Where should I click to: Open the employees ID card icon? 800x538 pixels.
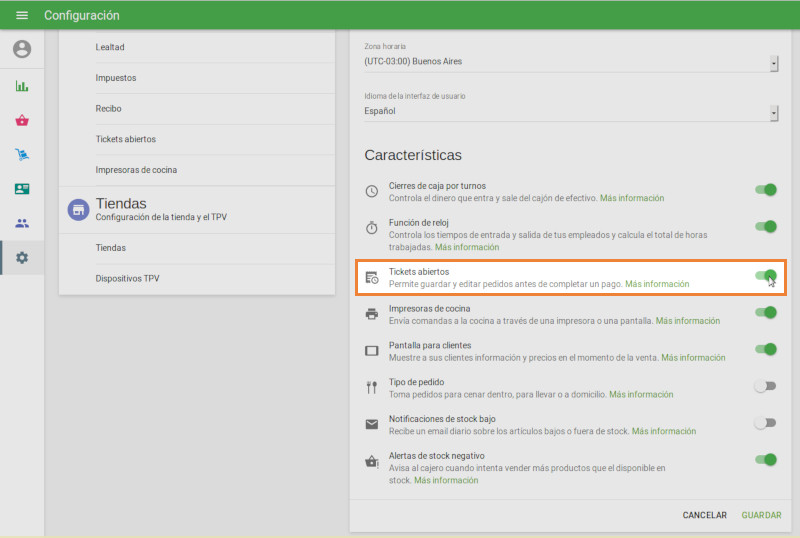pyautogui.click(x=22, y=188)
